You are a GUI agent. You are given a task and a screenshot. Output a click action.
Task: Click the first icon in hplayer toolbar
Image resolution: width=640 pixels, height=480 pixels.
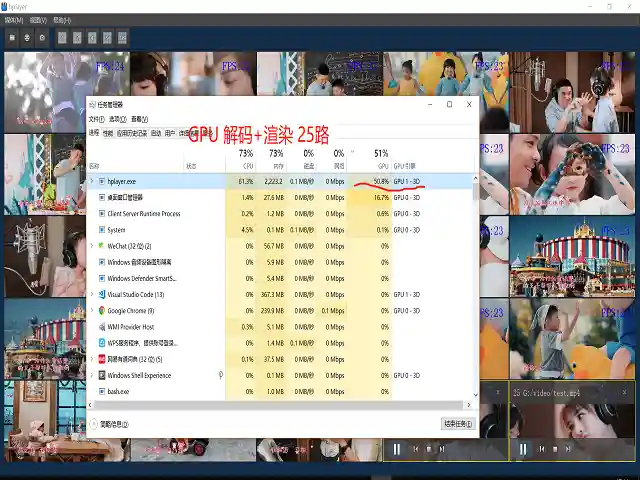(11, 37)
